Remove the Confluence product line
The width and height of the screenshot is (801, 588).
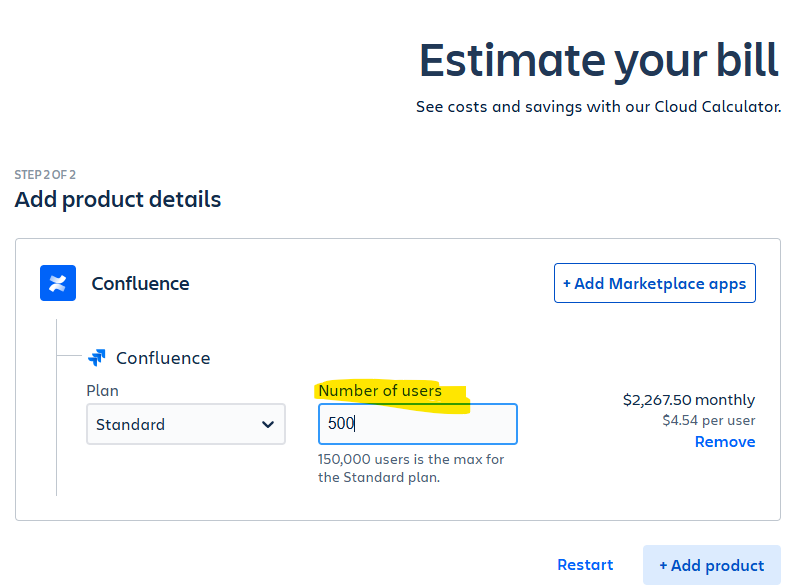tap(725, 442)
